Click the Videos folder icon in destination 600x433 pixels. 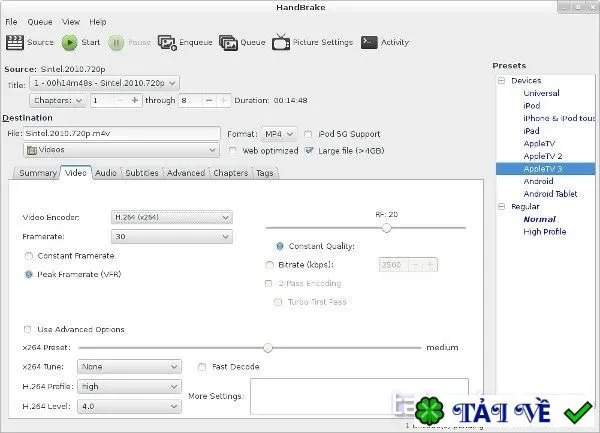coord(32,150)
